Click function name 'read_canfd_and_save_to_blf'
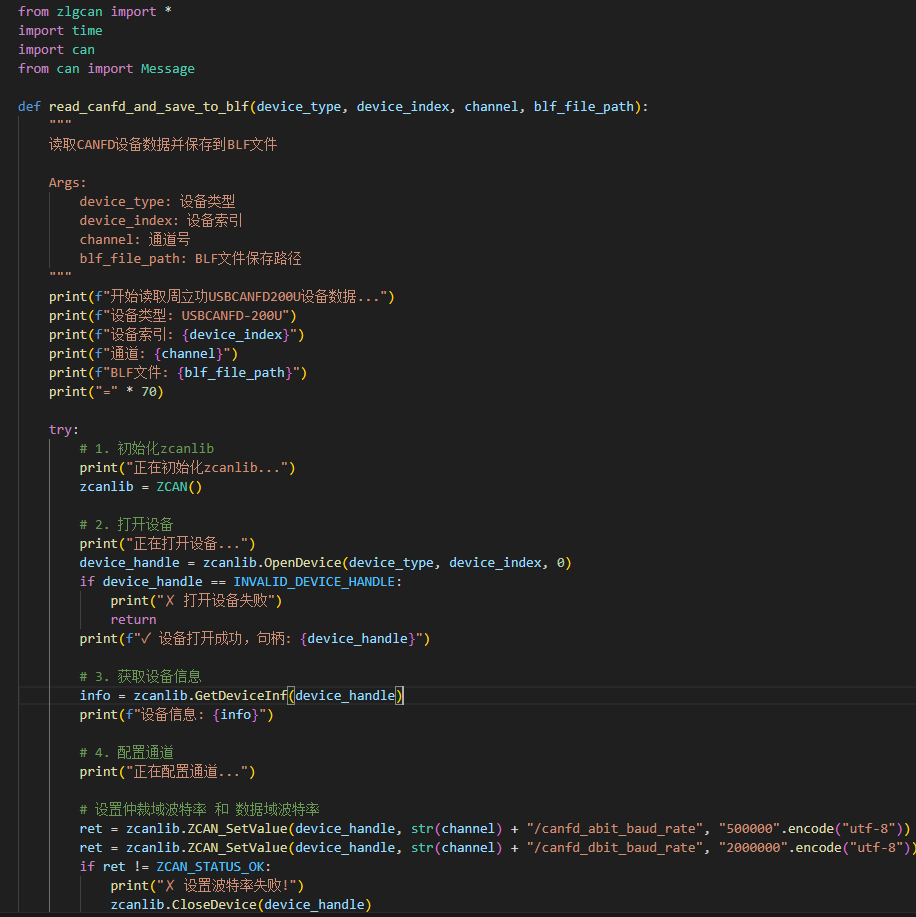The width and height of the screenshot is (916, 917). (x=149, y=107)
